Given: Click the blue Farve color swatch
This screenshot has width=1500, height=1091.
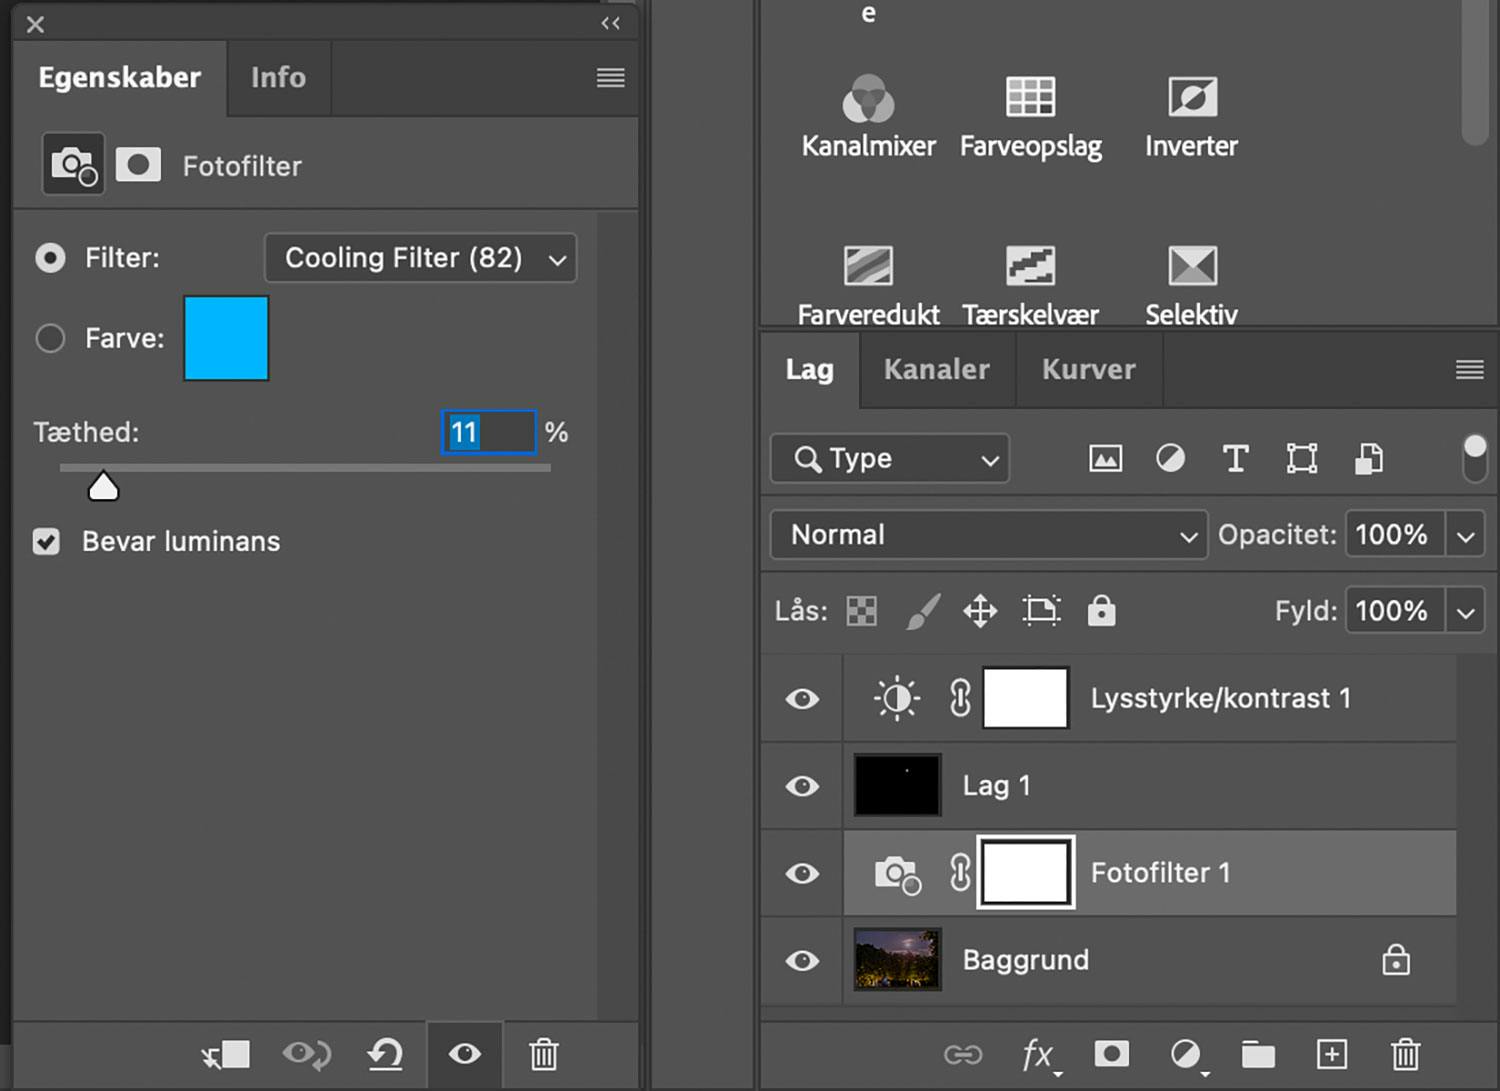Looking at the screenshot, I should click(226, 339).
